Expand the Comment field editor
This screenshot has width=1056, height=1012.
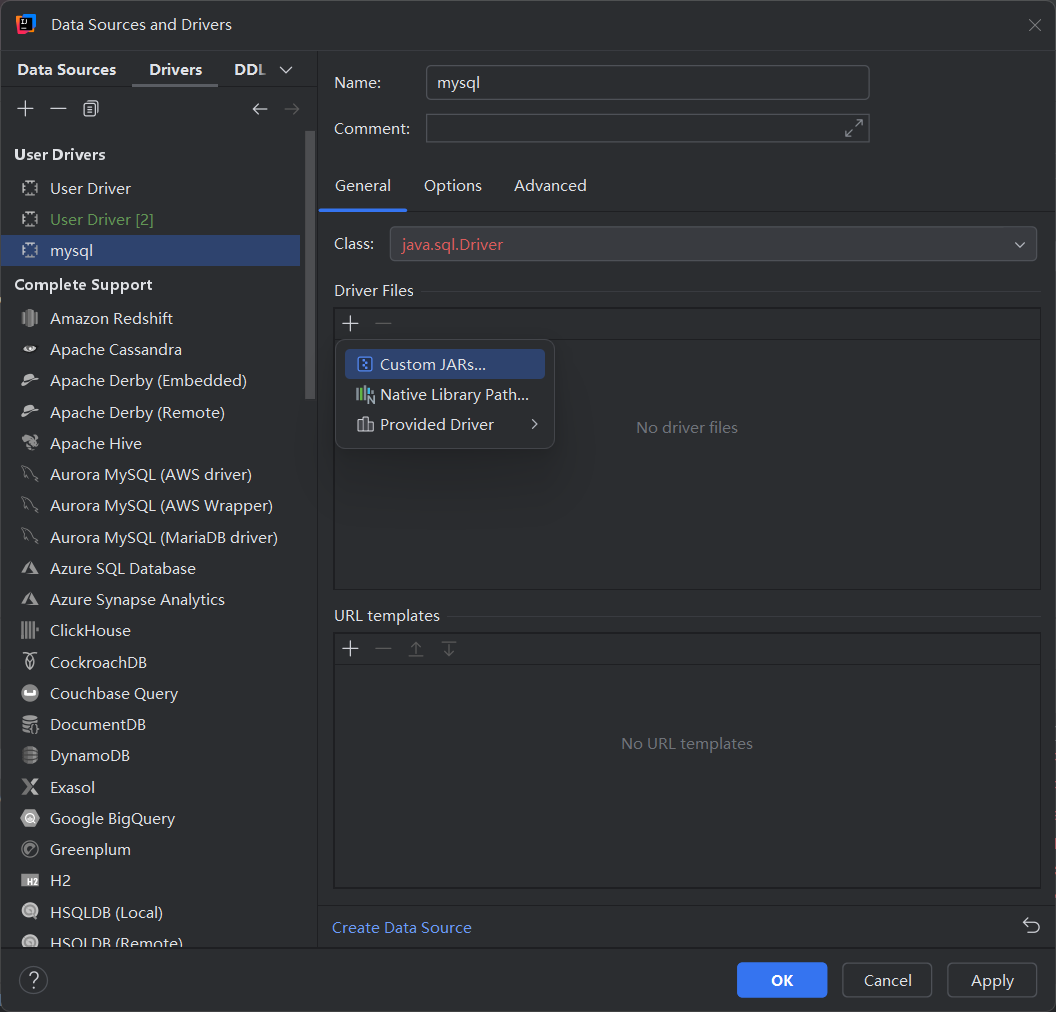(854, 128)
